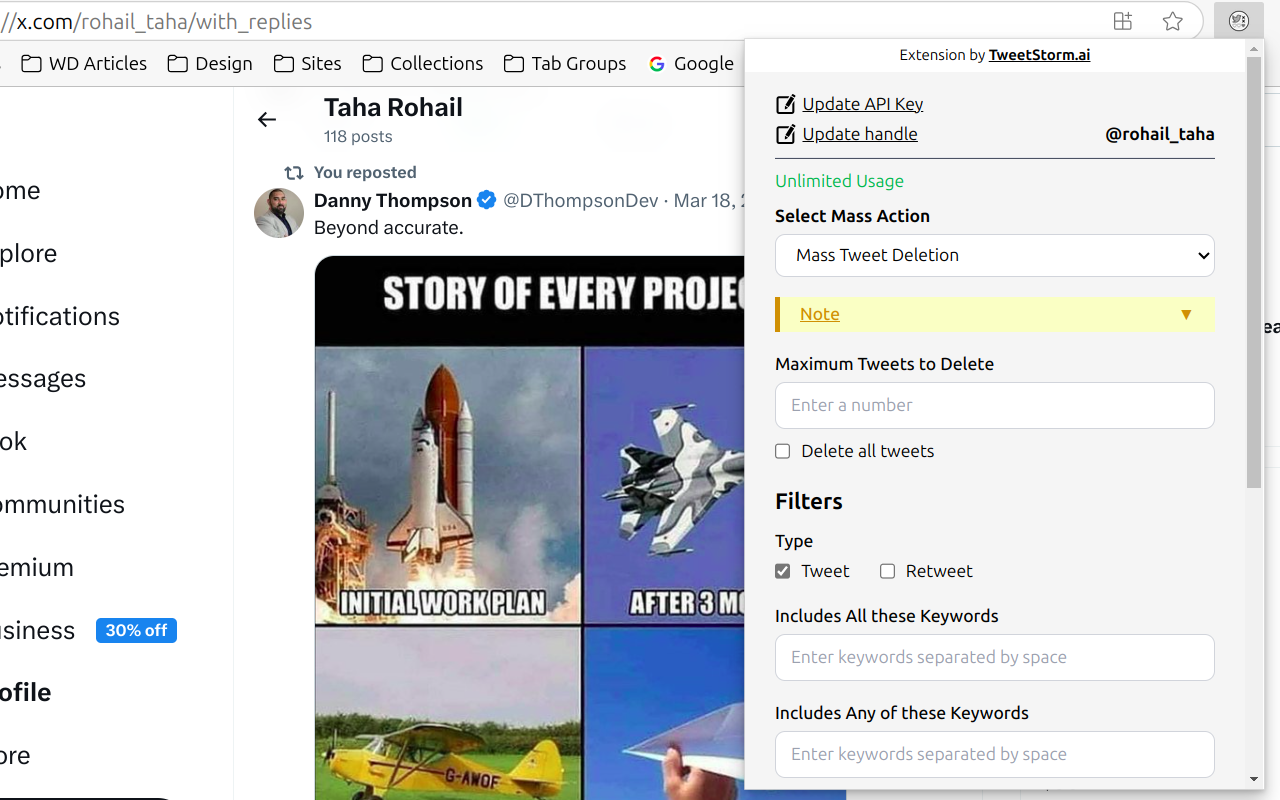The width and height of the screenshot is (1280, 800).
Task: Open the TweetStorm extension icon in the toolbar
Action: click(x=1238, y=20)
